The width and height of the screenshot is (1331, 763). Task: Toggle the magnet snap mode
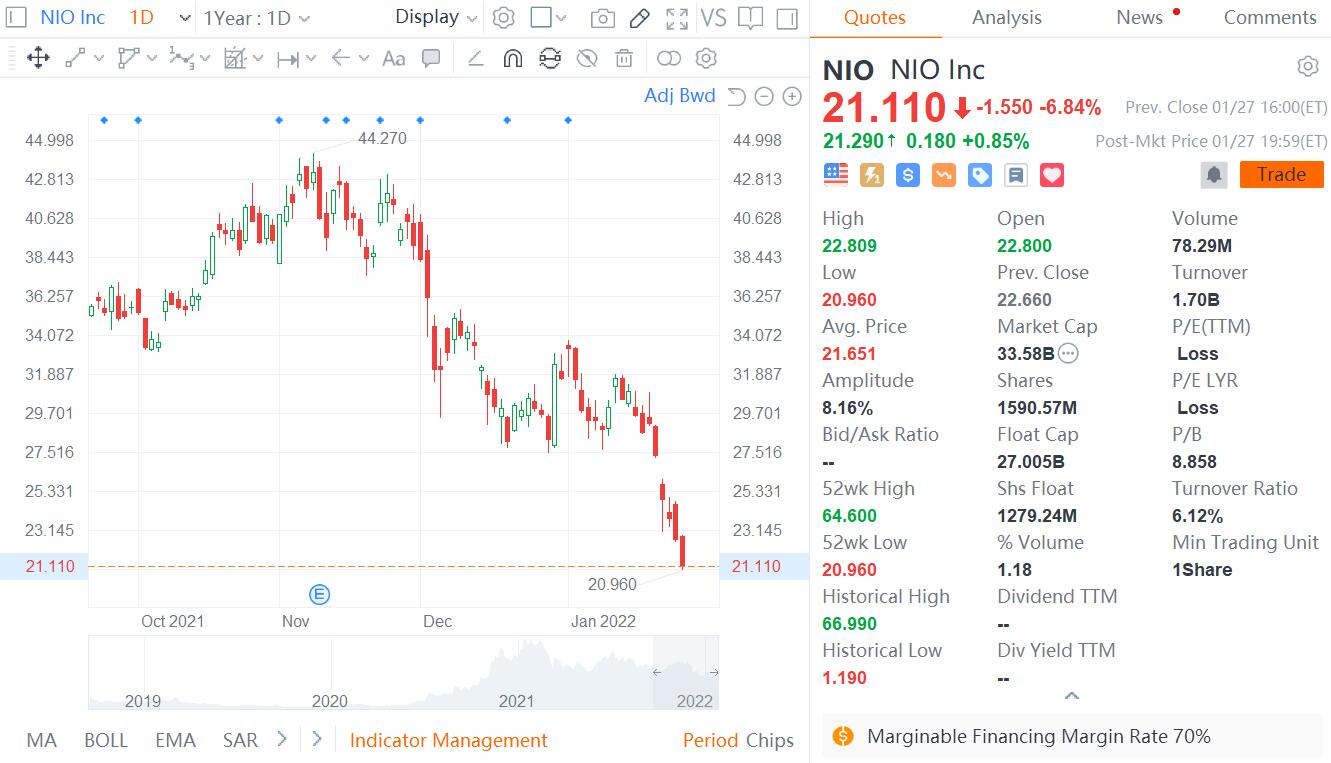click(x=512, y=58)
